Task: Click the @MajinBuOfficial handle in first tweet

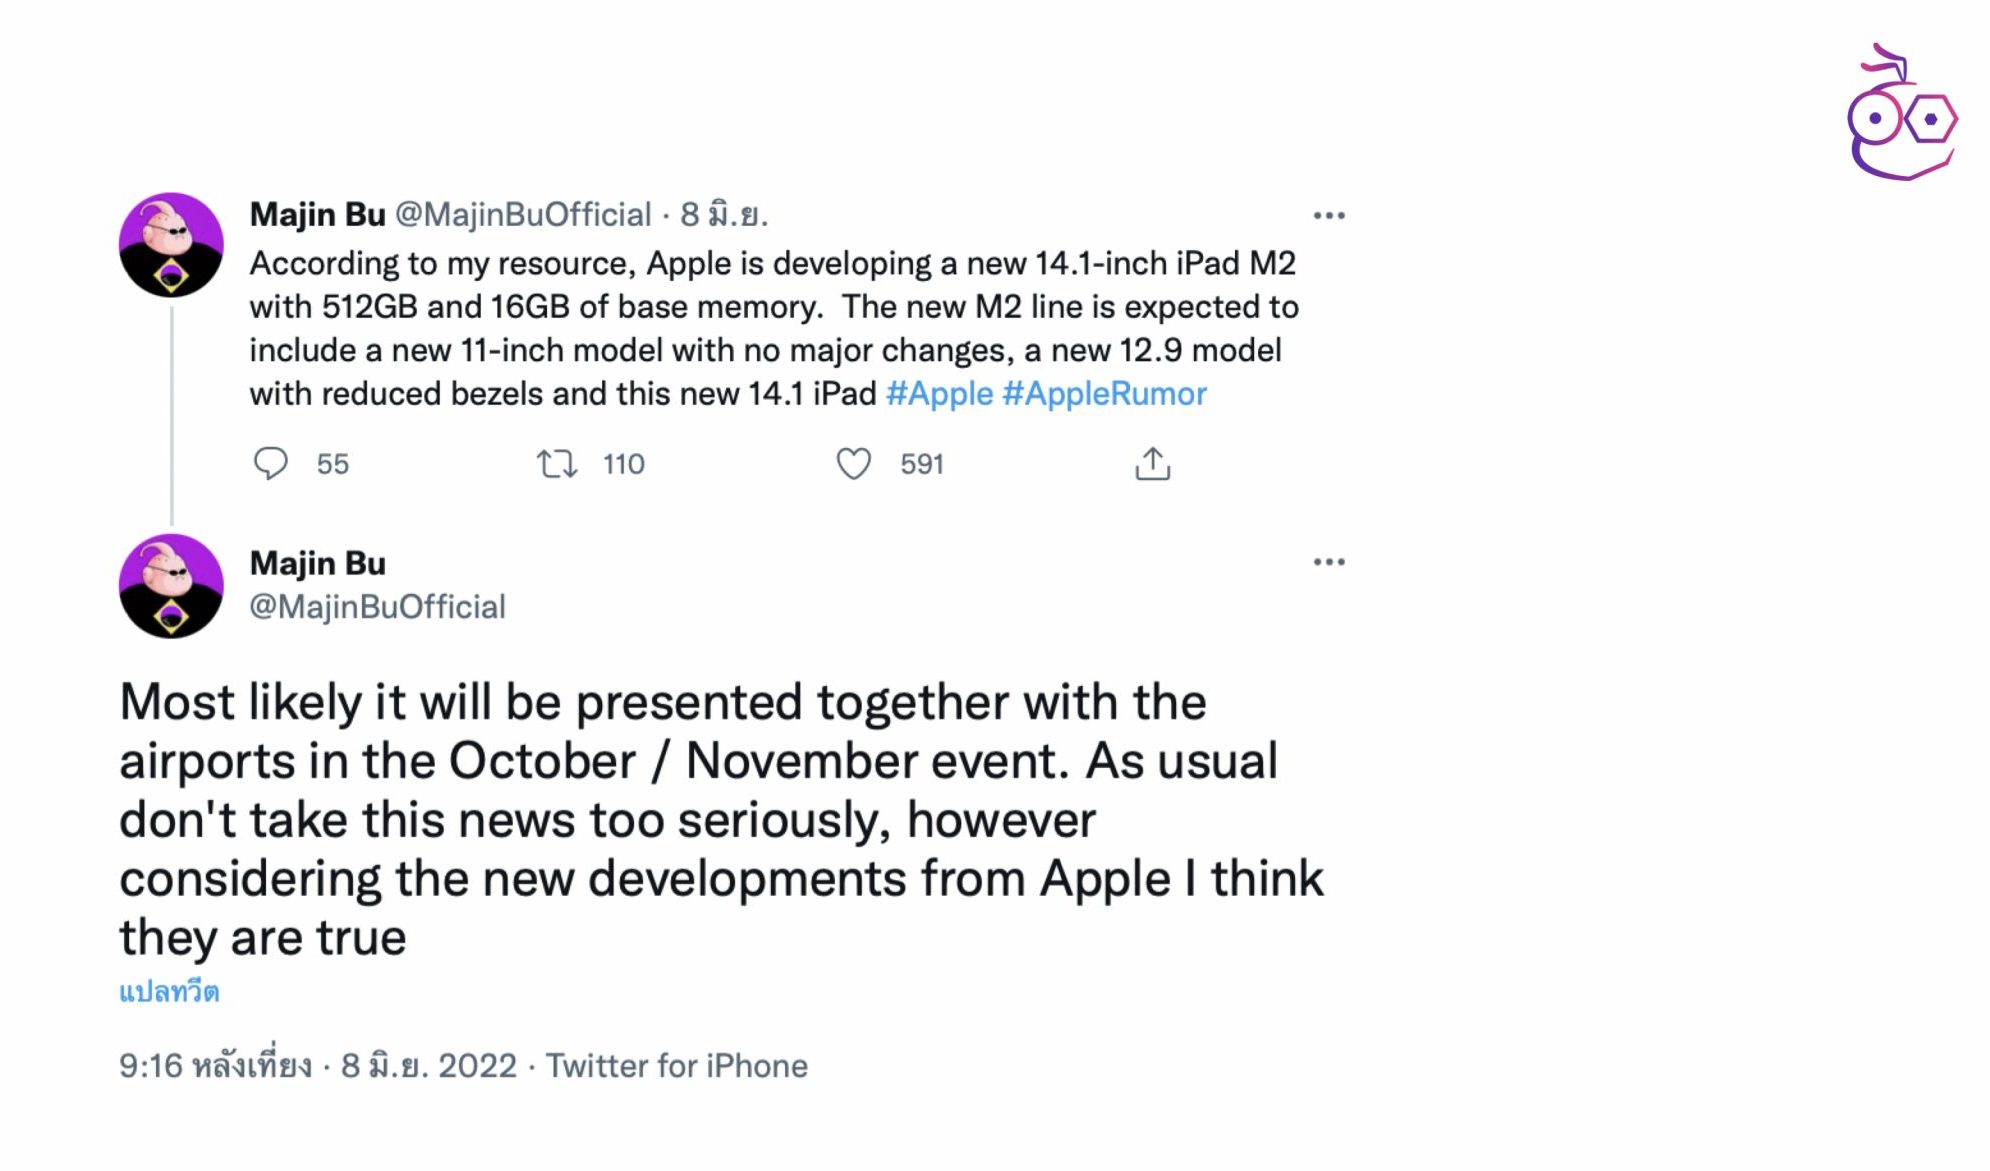Action: [523, 215]
